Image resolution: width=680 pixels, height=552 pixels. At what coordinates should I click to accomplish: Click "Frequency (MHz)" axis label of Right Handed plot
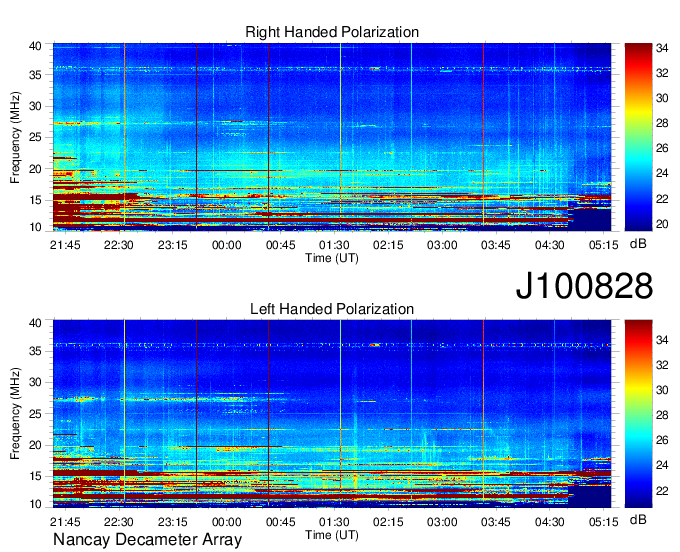coord(15,137)
